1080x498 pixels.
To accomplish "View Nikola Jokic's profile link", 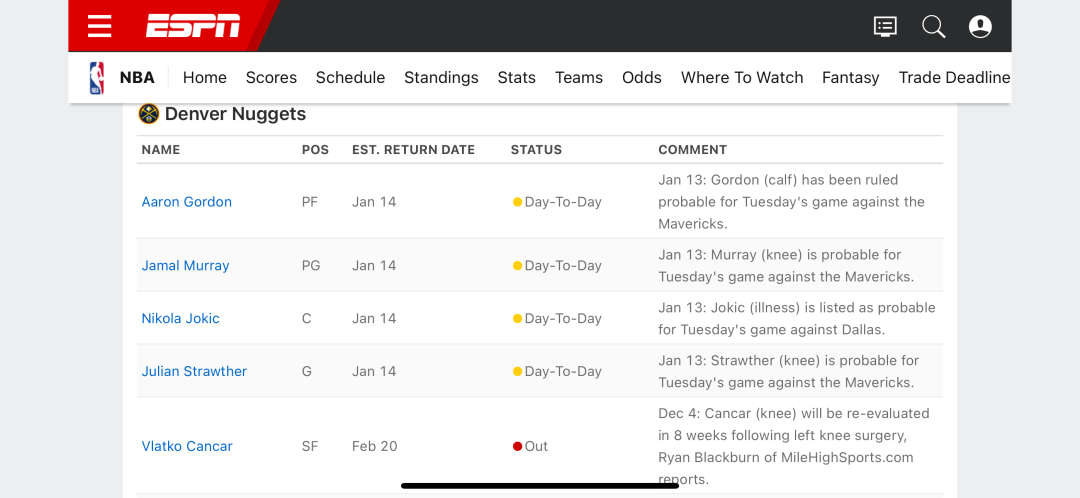I will [x=180, y=318].
